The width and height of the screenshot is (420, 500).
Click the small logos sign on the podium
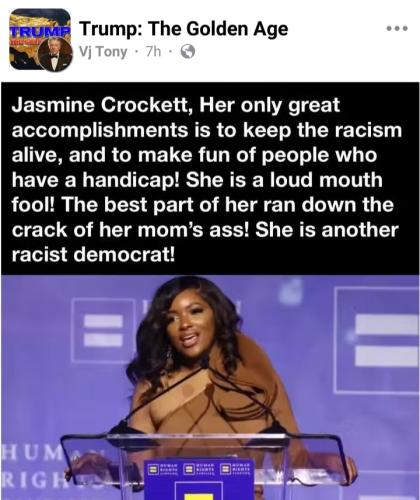pyautogui.click(x=199, y=469)
